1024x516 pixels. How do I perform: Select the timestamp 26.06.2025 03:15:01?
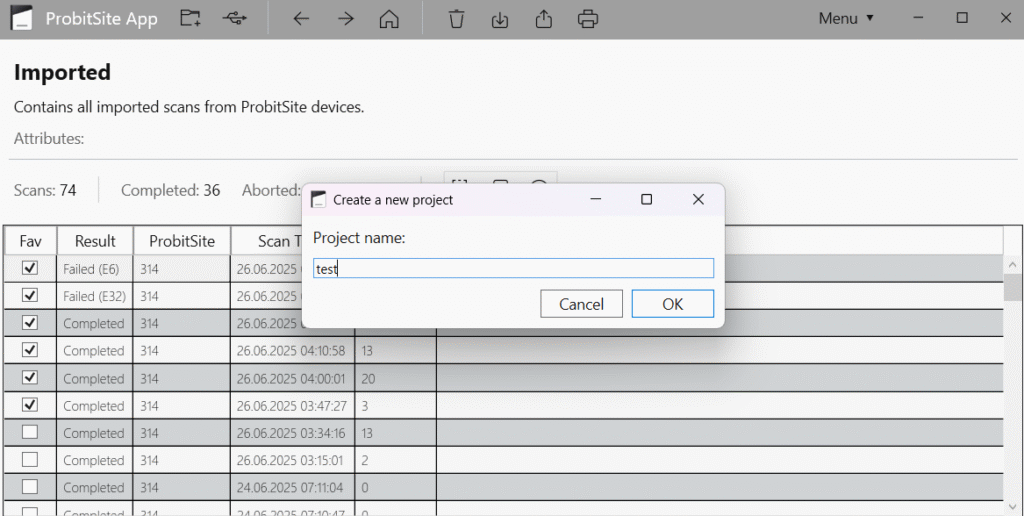290,461
